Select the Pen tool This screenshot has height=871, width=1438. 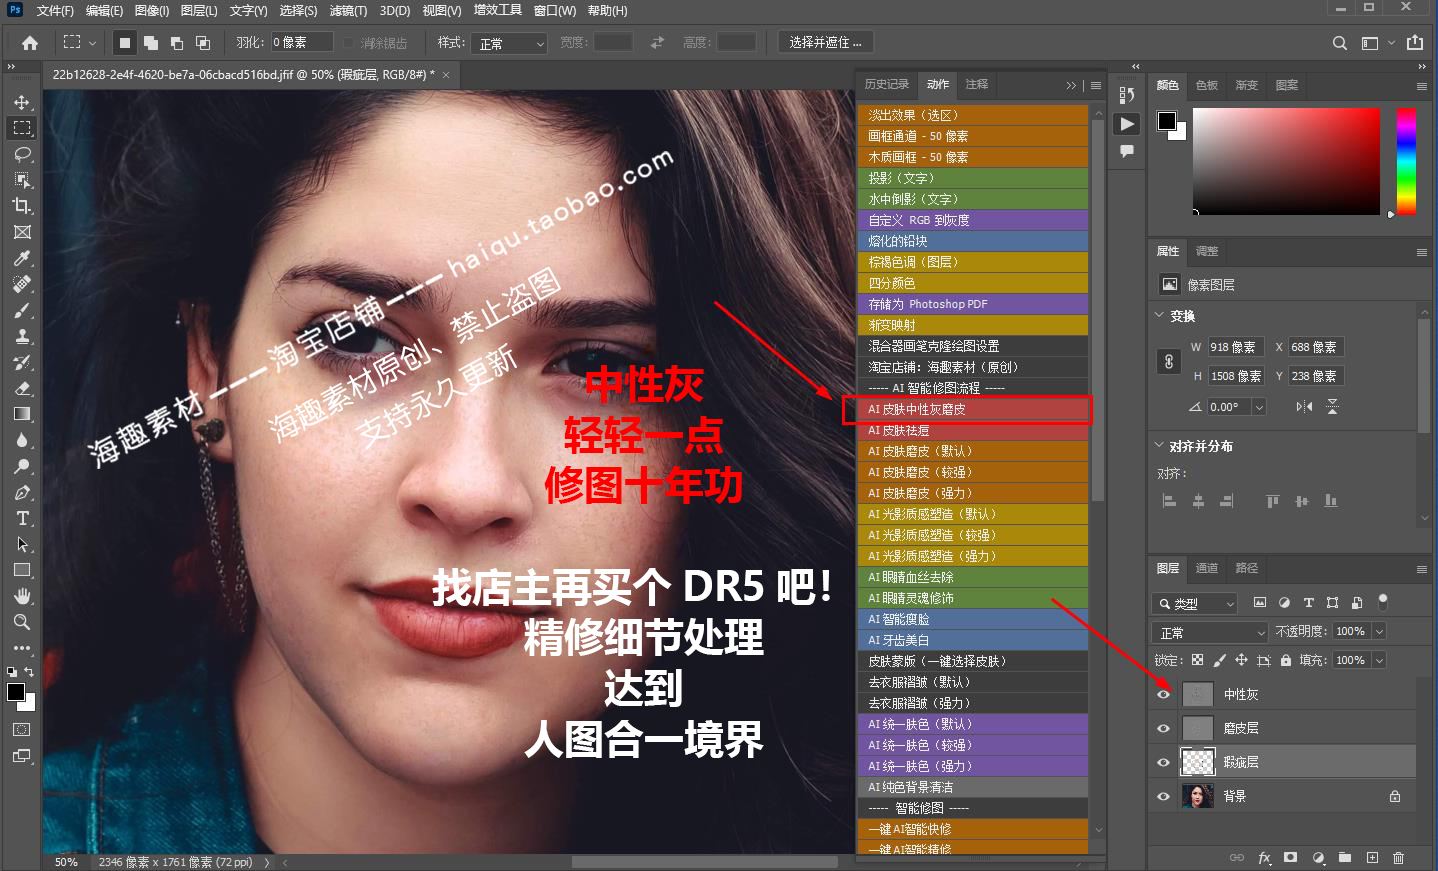tap(22, 492)
